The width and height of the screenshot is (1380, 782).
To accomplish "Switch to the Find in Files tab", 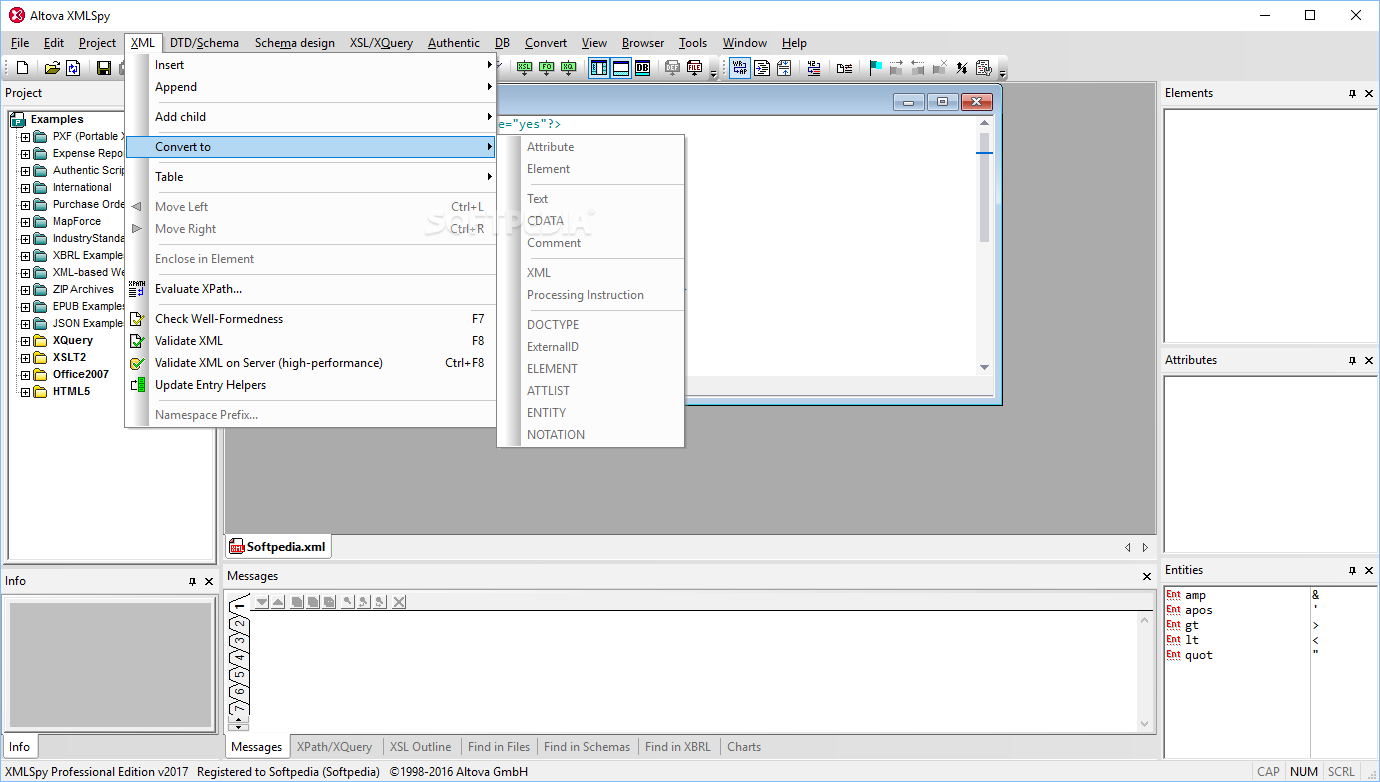I will (x=499, y=747).
